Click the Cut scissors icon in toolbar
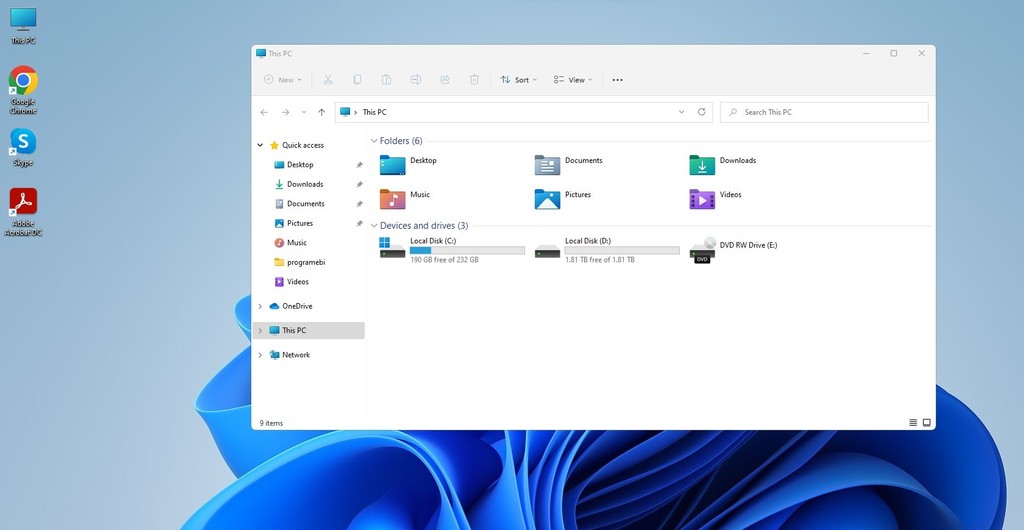The image size is (1024, 530). tap(328, 80)
